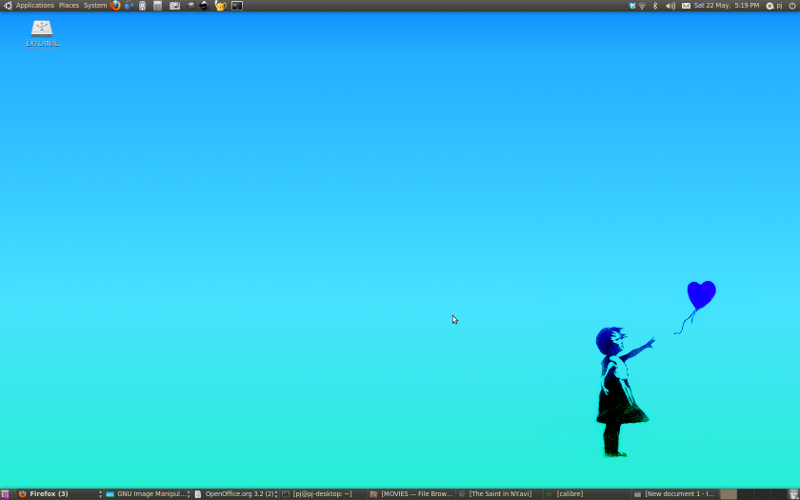Open the terminal launcher in top panel
This screenshot has width=800, height=500.
[x=237, y=6]
